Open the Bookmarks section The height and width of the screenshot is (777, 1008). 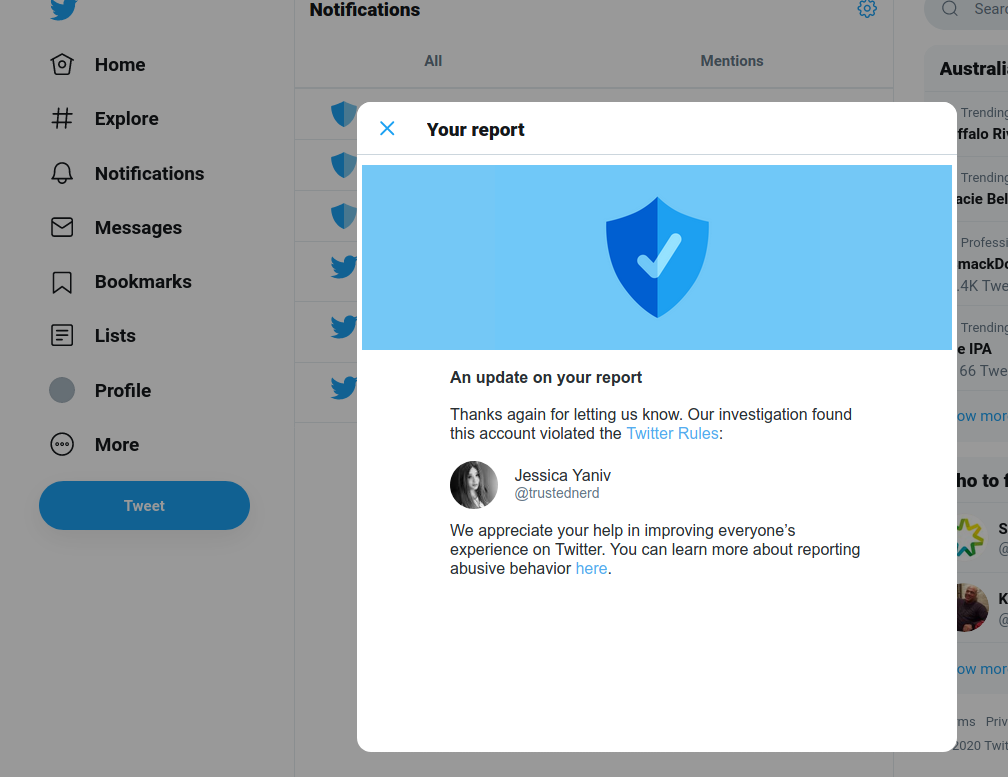click(x=143, y=281)
